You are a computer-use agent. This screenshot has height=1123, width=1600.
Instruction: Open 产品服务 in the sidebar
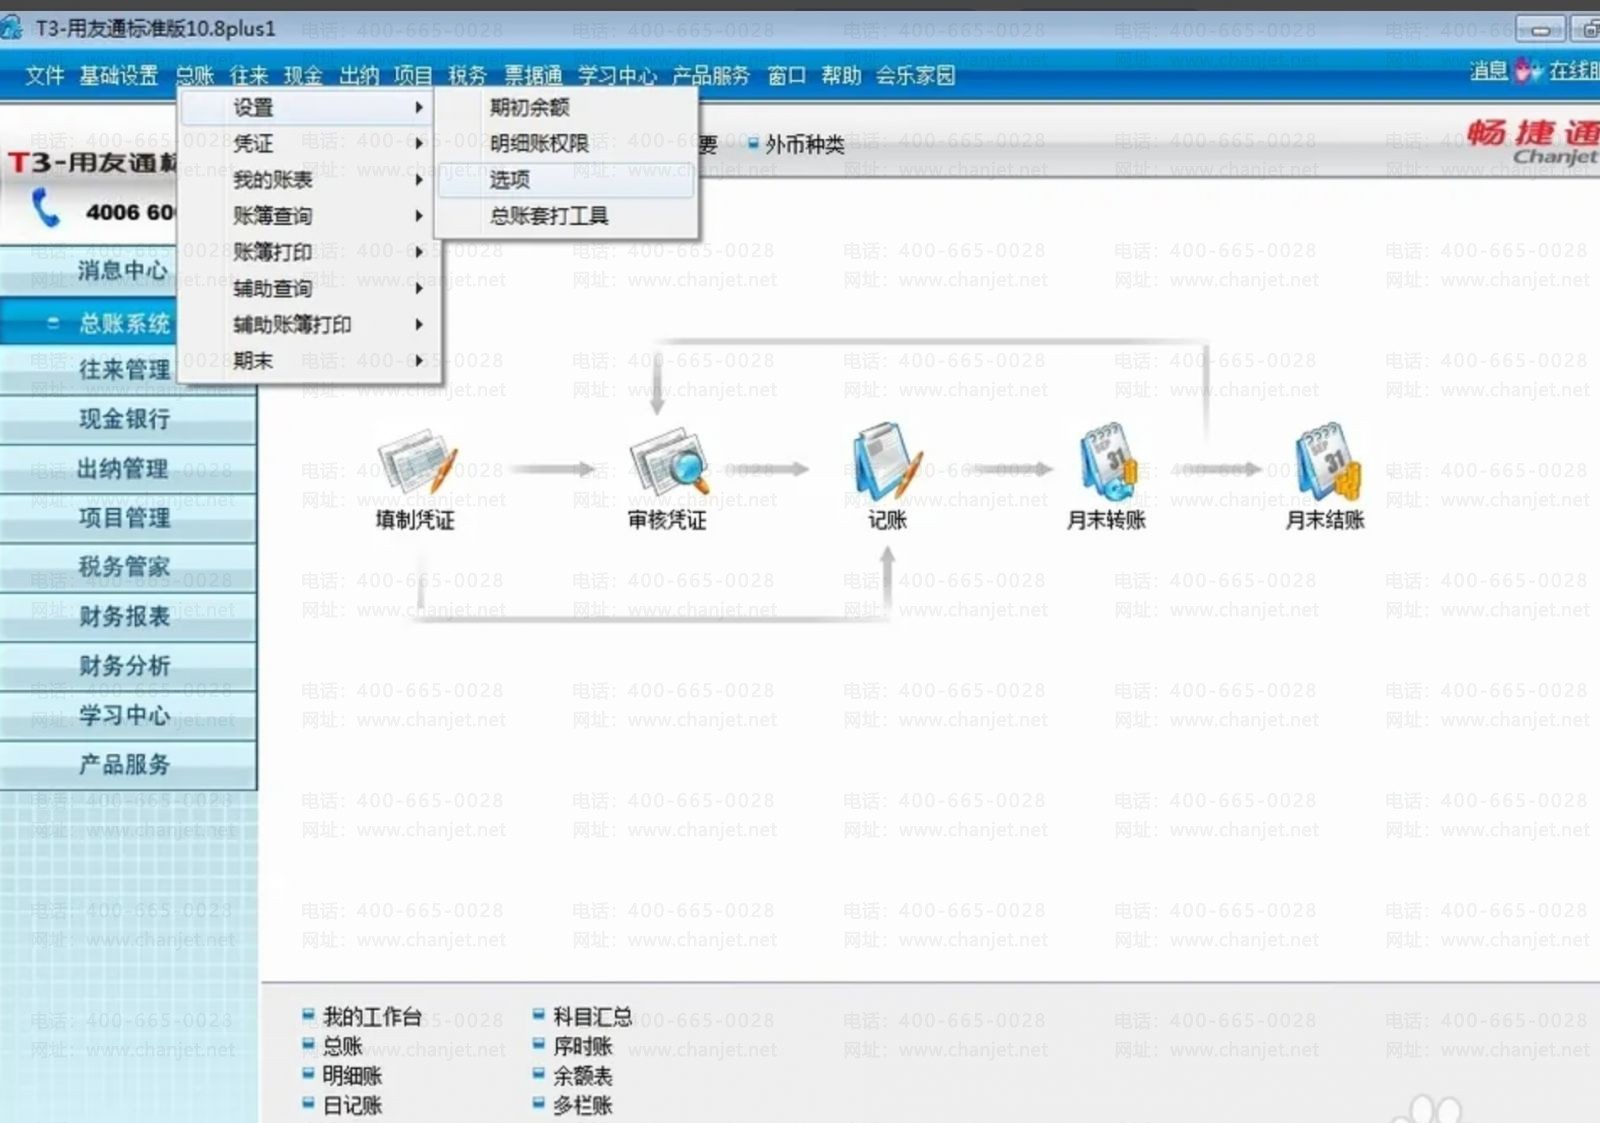(128, 764)
